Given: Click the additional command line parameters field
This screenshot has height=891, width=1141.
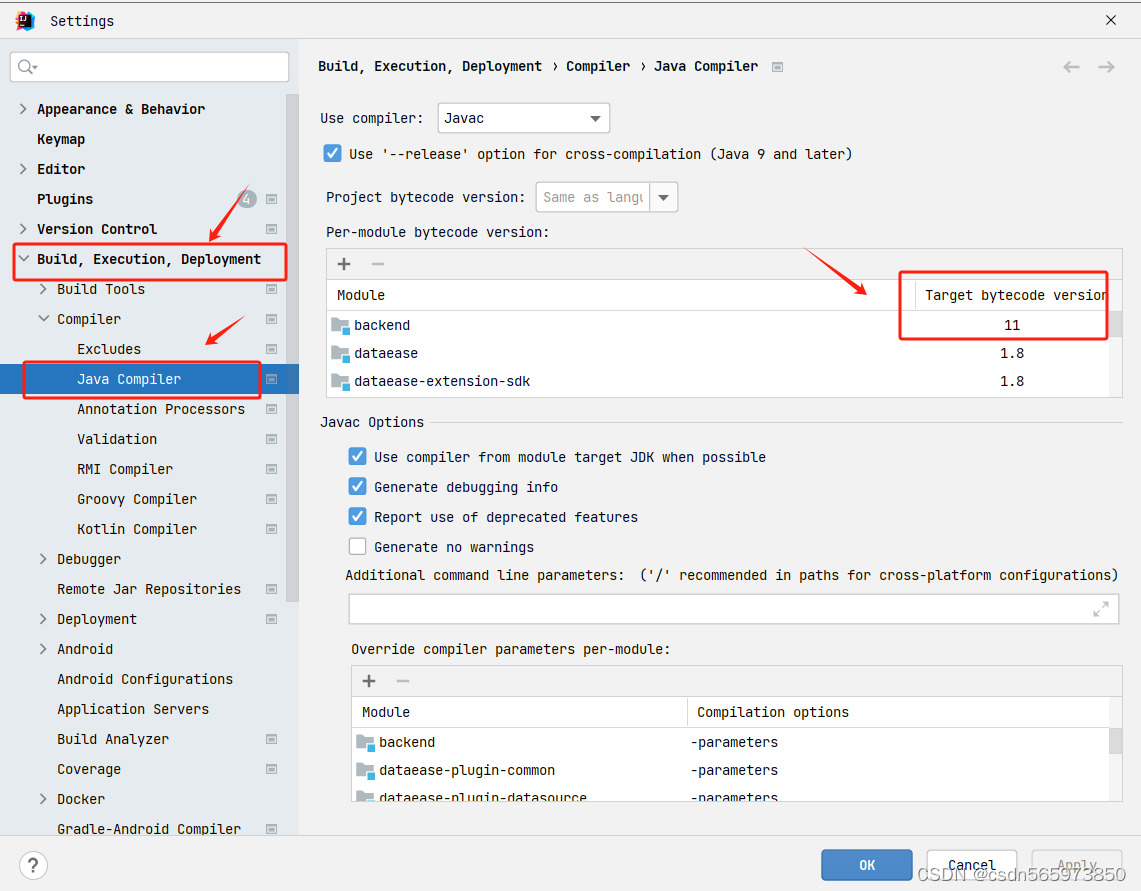Looking at the screenshot, I should pos(734,609).
